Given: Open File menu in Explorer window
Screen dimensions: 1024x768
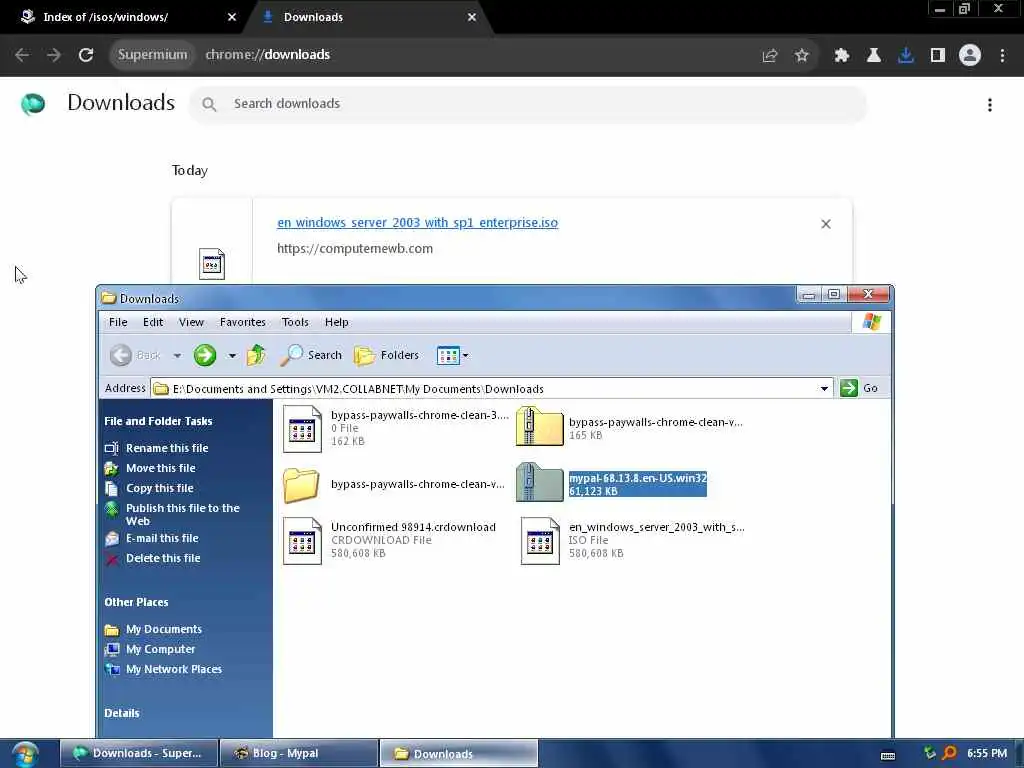Looking at the screenshot, I should tap(118, 322).
